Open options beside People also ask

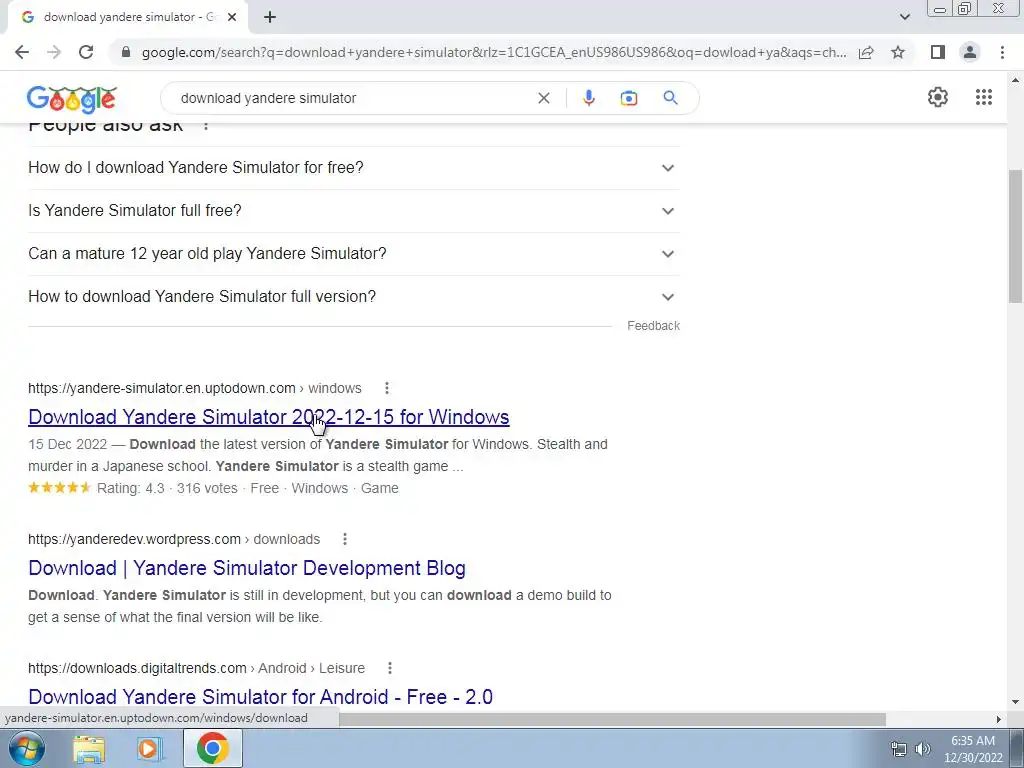tap(206, 126)
